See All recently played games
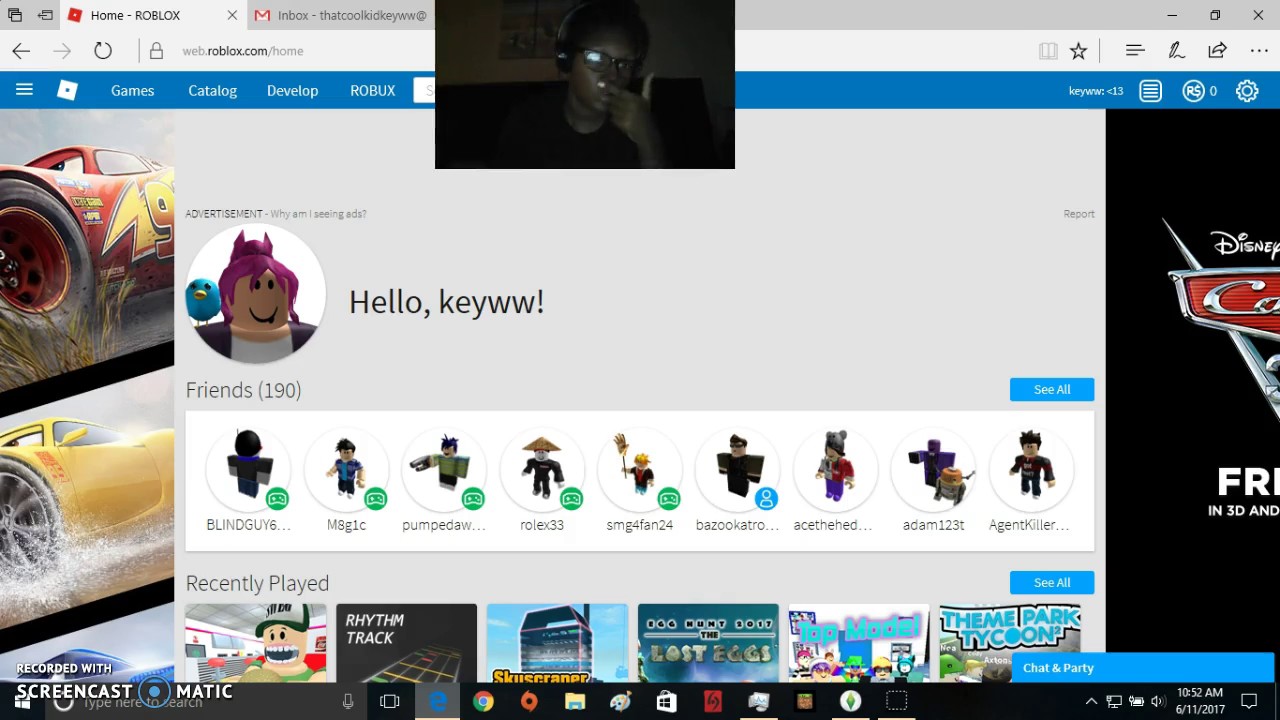The width and height of the screenshot is (1280, 720). (x=1052, y=582)
